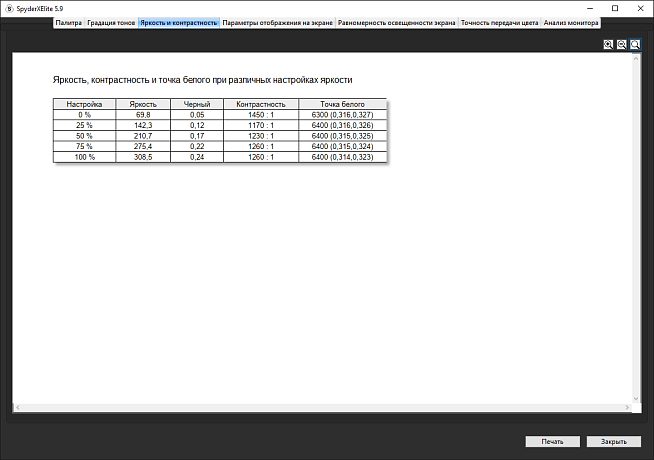654x460 pixels.
Task: Open Равномерность освещенности экрана tab
Action: 396,21
